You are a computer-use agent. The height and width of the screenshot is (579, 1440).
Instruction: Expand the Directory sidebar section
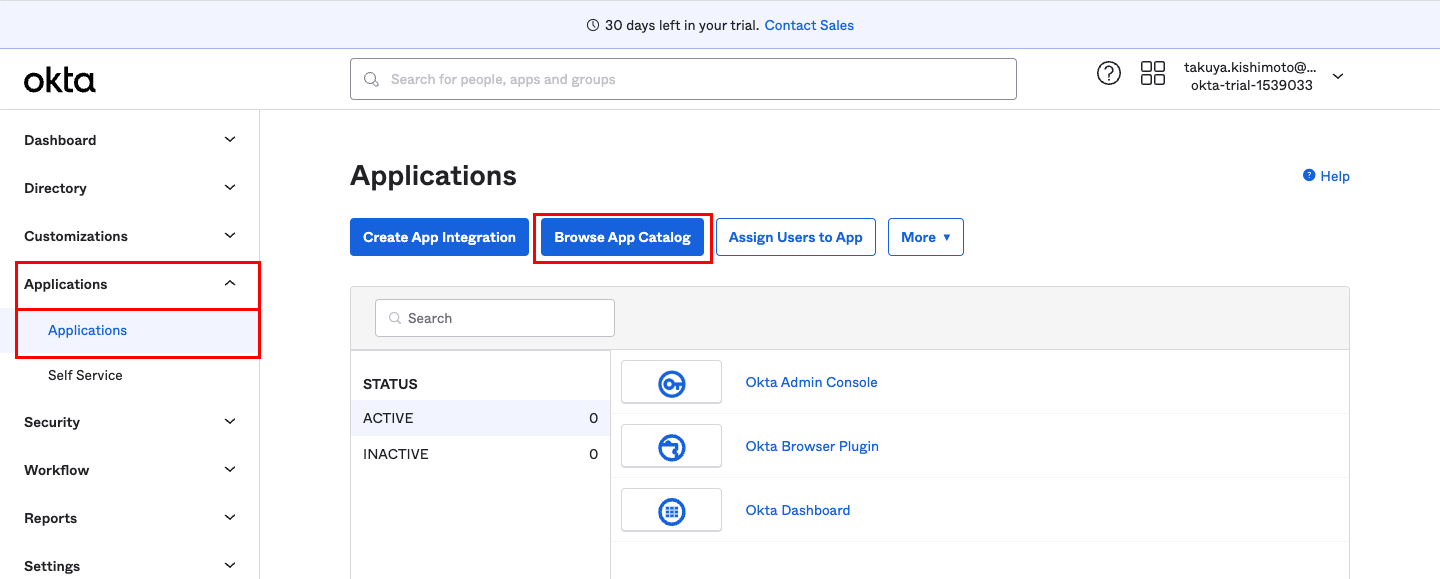(x=230, y=188)
